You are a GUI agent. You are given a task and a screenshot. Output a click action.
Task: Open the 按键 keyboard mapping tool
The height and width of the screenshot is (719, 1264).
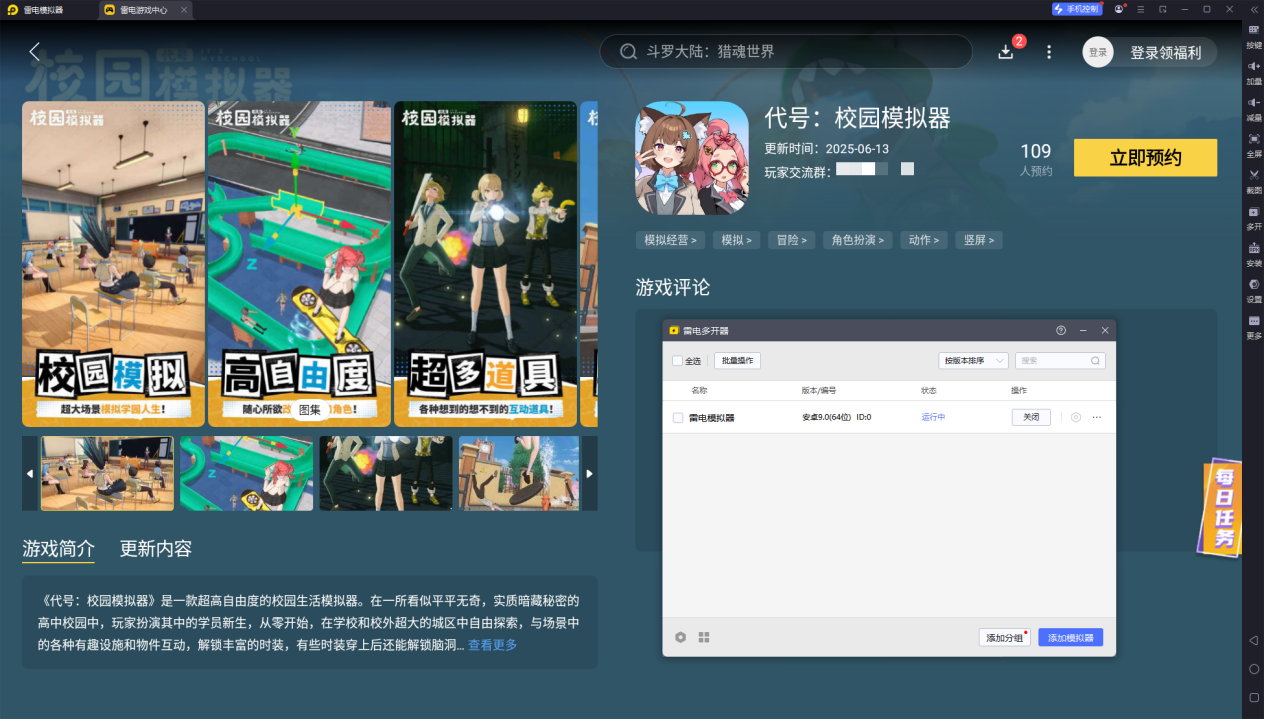tap(1254, 35)
